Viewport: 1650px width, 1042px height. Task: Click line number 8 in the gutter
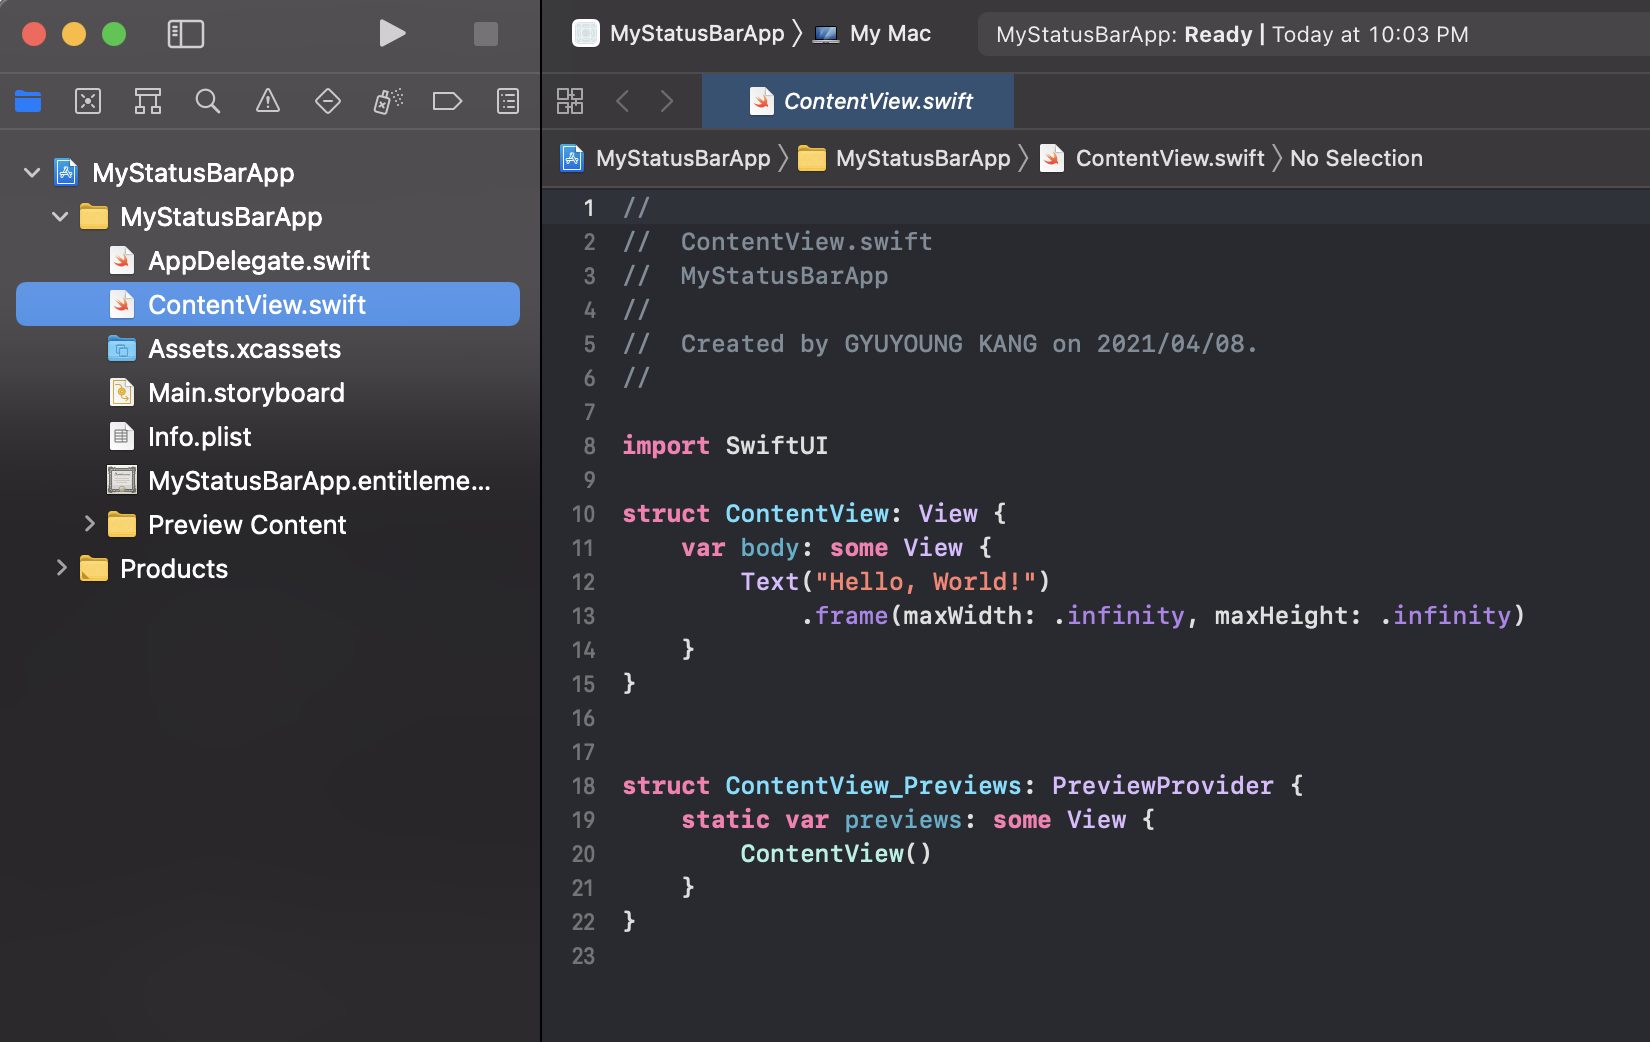pyautogui.click(x=589, y=446)
